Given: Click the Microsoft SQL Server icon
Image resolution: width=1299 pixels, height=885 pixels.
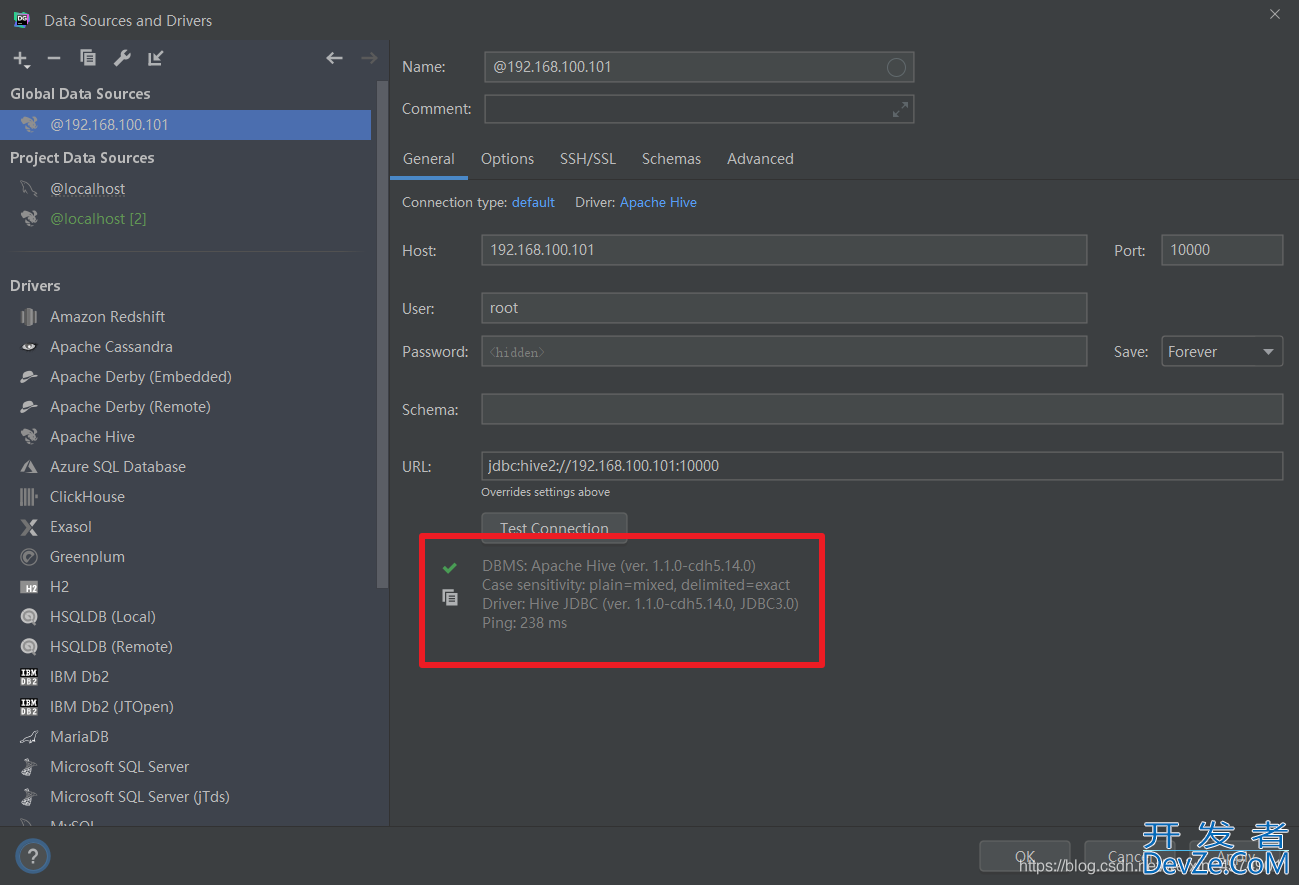Looking at the screenshot, I should [29, 767].
